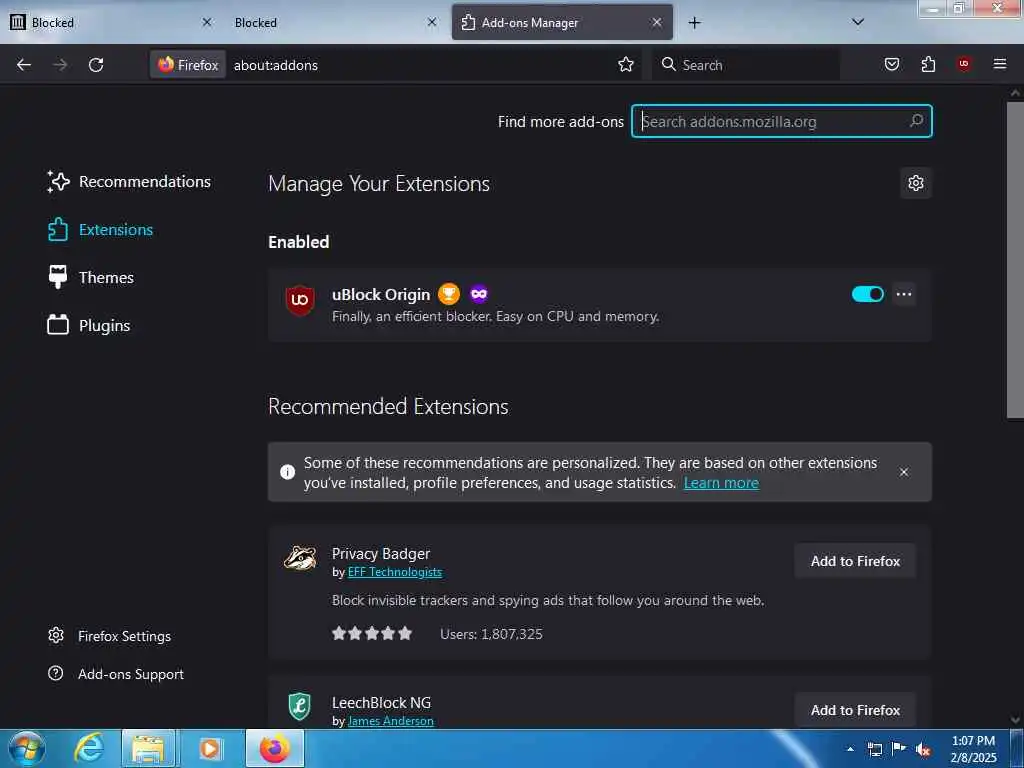This screenshot has height=768, width=1024.
Task: Open the Windows Start menu
Action: pos(27,748)
